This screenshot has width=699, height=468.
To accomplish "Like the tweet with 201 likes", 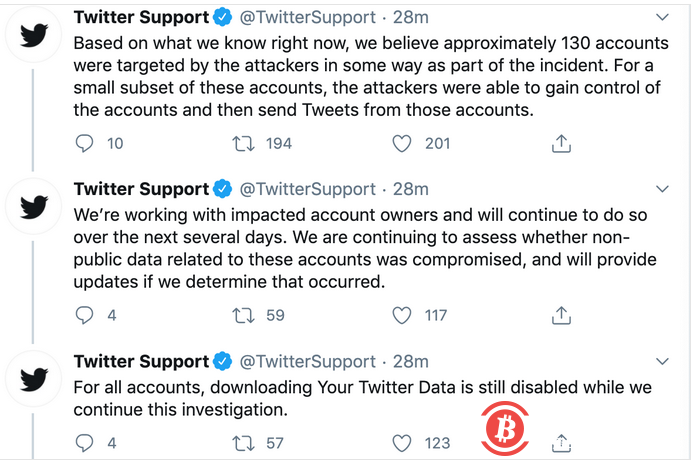I will click(x=402, y=143).
